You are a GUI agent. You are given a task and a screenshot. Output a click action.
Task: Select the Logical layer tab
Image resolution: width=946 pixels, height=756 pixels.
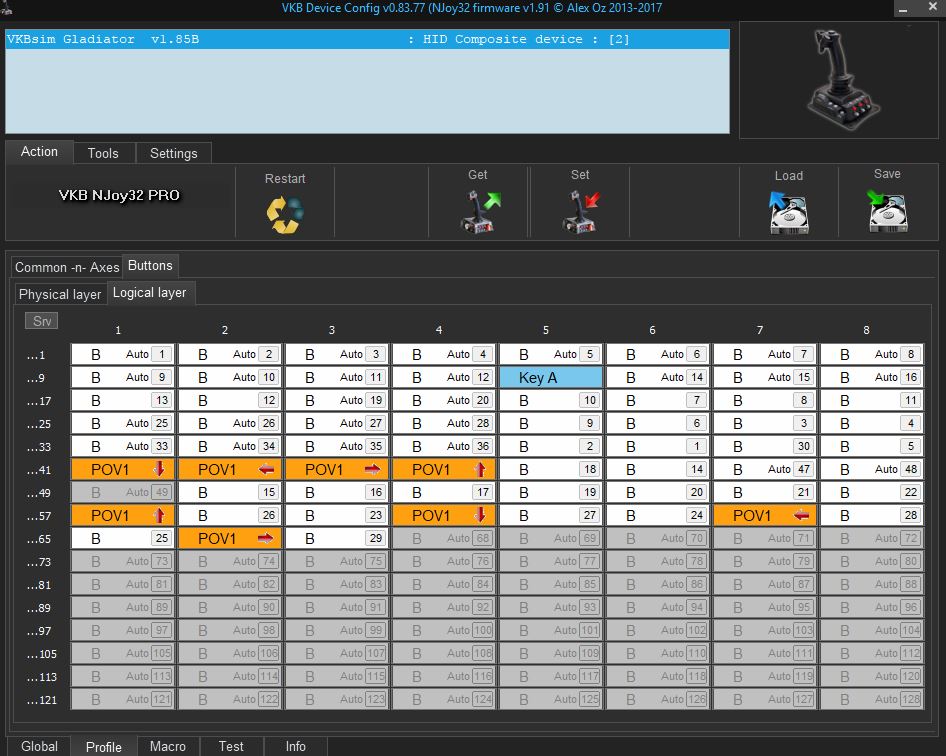[x=150, y=293]
